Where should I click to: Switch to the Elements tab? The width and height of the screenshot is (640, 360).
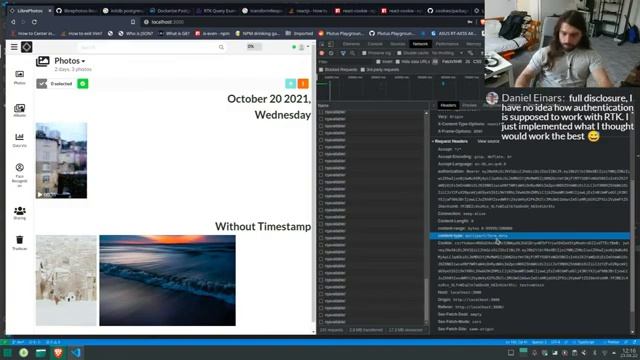[351, 44]
